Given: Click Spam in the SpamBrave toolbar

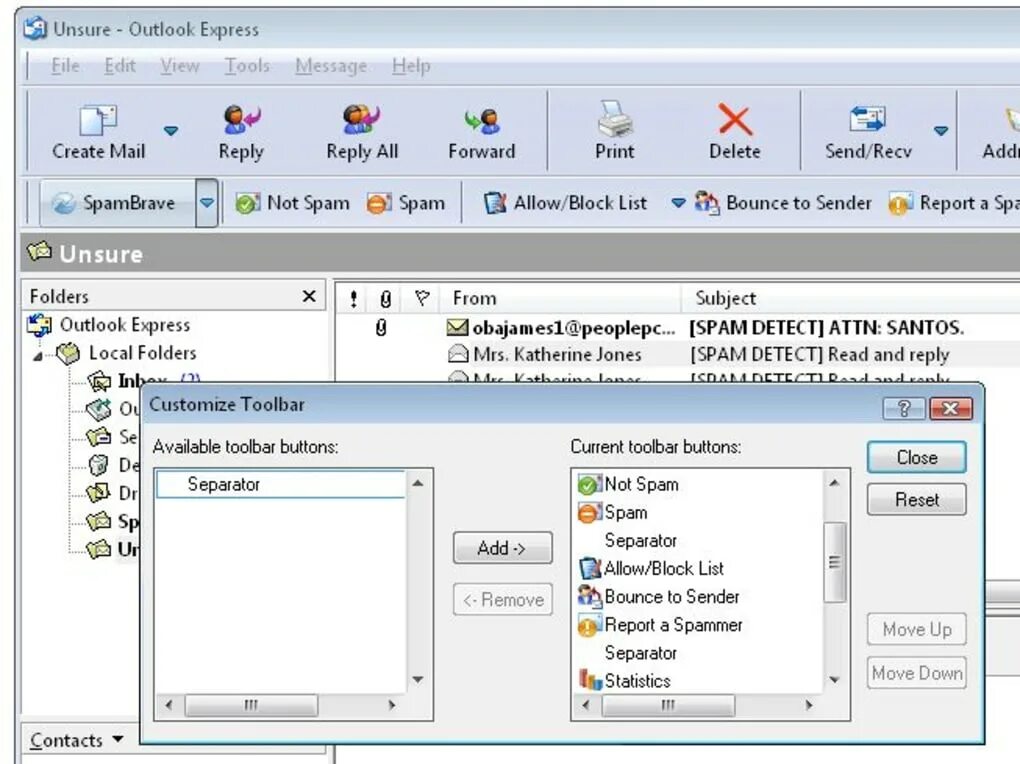Looking at the screenshot, I should pos(406,203).
